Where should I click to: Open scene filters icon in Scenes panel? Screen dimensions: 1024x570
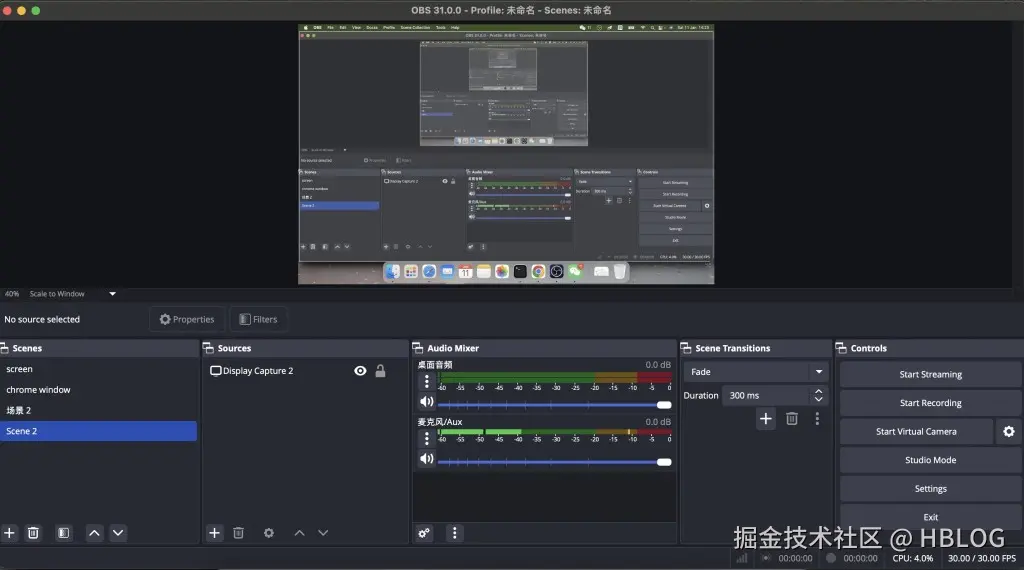(x=63, y=533)
